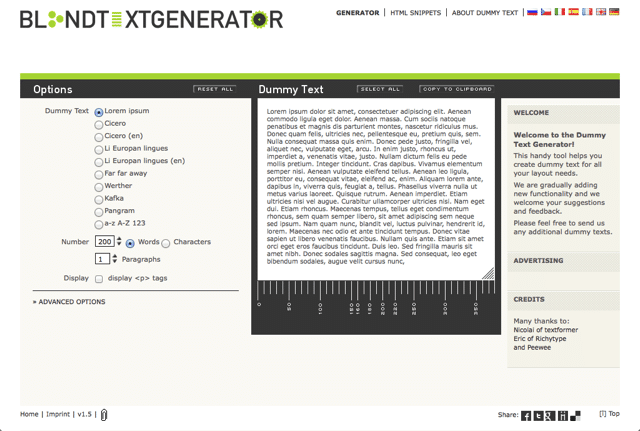Switch language via the Spanish flag
The image size is (640, 431).
573,12
